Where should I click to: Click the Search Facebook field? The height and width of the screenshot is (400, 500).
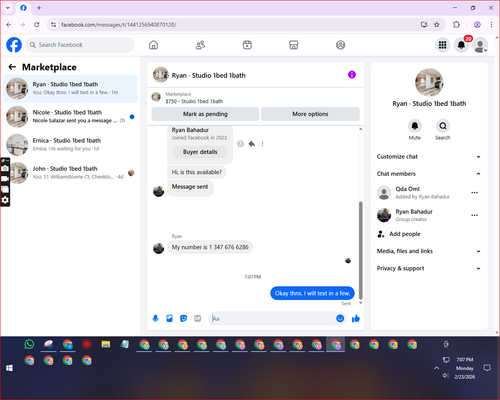pos(80,45)
